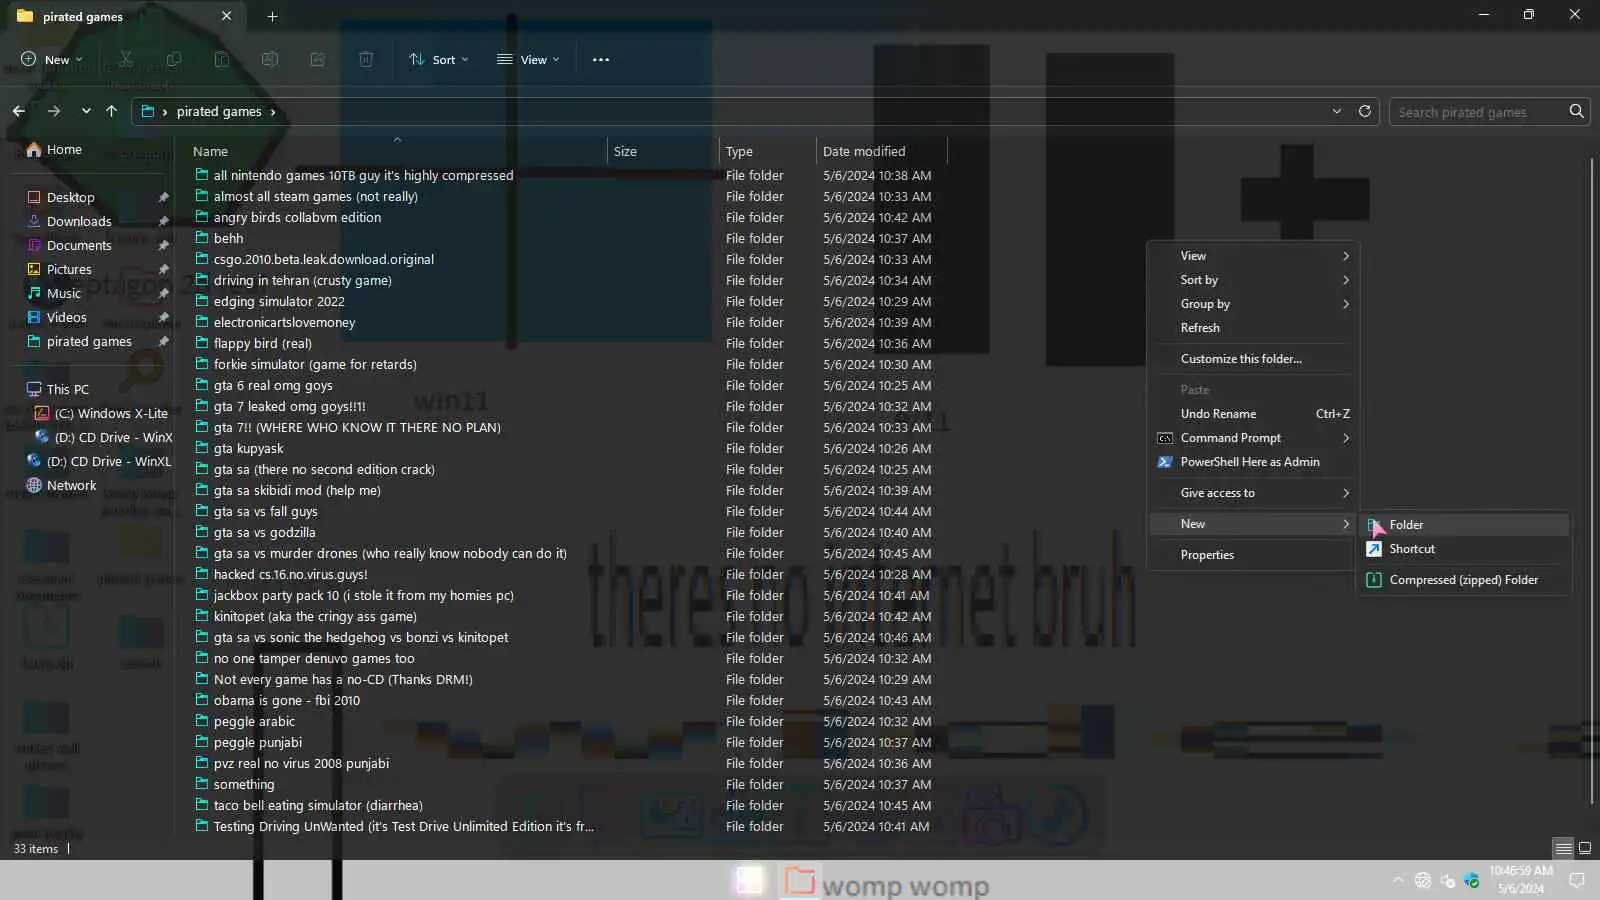The width and height of the screenshot is (1600, 900).
Task: Close the pirated games tab
Action: (227, 16)
